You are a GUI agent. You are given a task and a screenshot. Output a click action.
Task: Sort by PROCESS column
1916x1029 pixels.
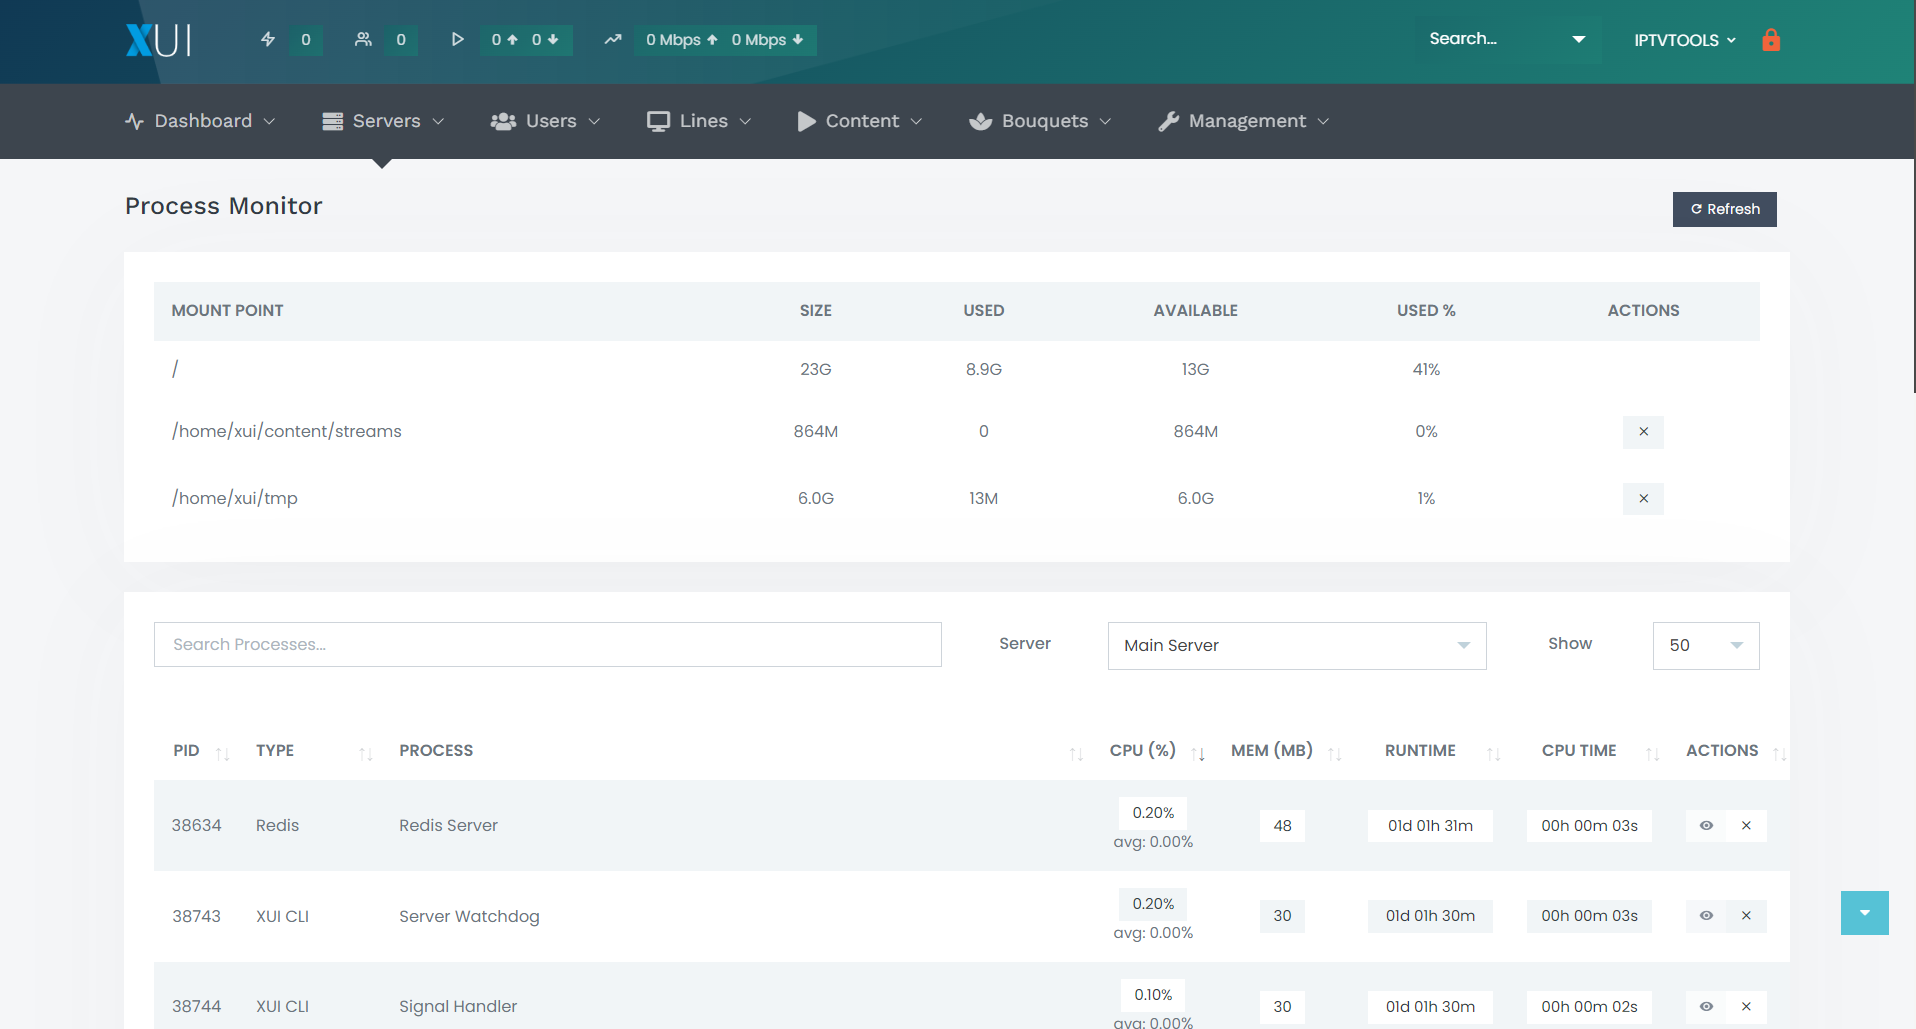pyautogui.click(x=740, y=751)
